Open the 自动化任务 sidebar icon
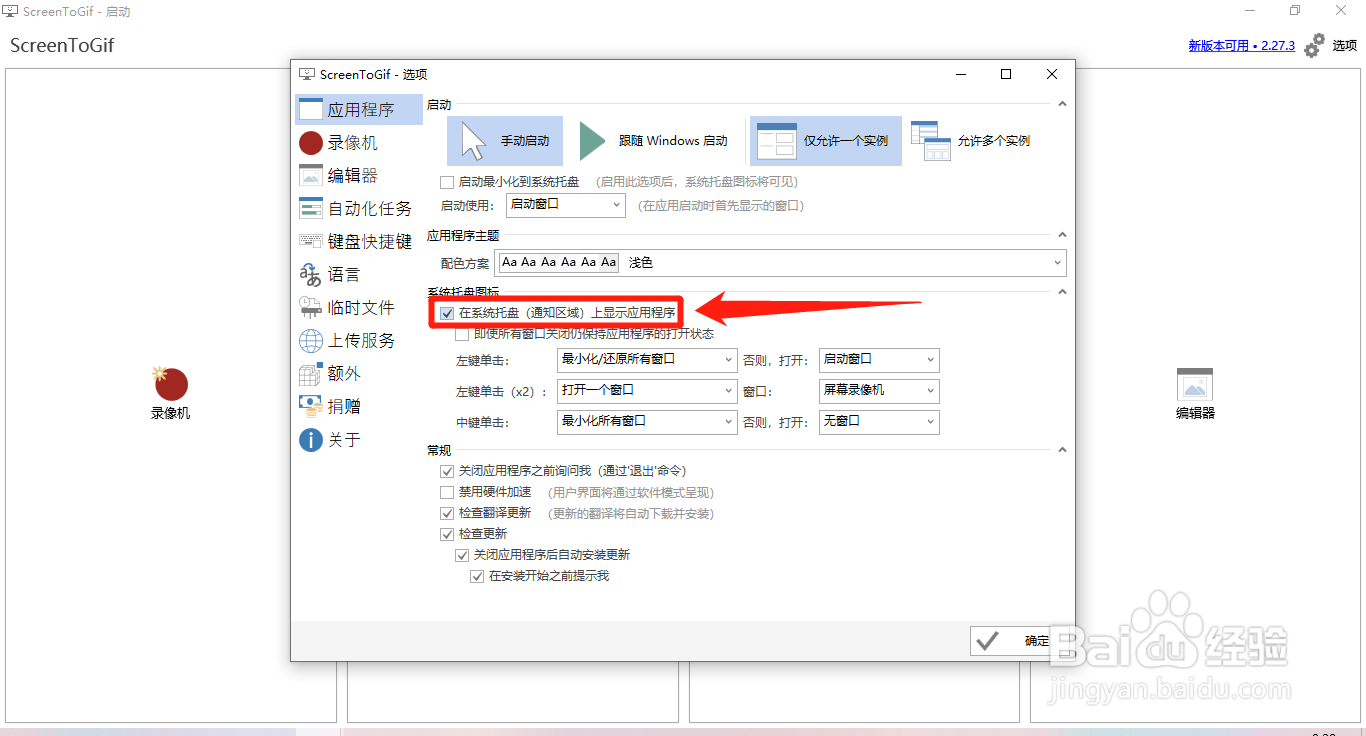 [311, 208]
